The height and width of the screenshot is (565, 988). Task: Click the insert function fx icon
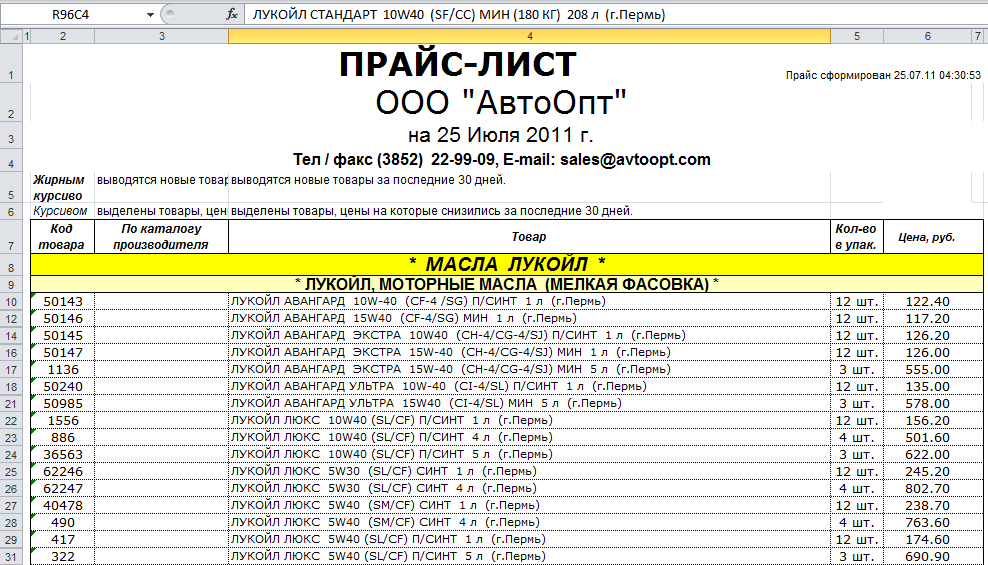232,14
